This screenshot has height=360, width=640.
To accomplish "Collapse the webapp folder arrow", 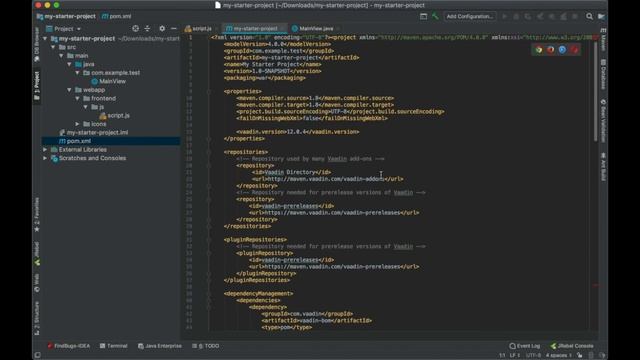I will pyautogui.click(x=69, y=90).
